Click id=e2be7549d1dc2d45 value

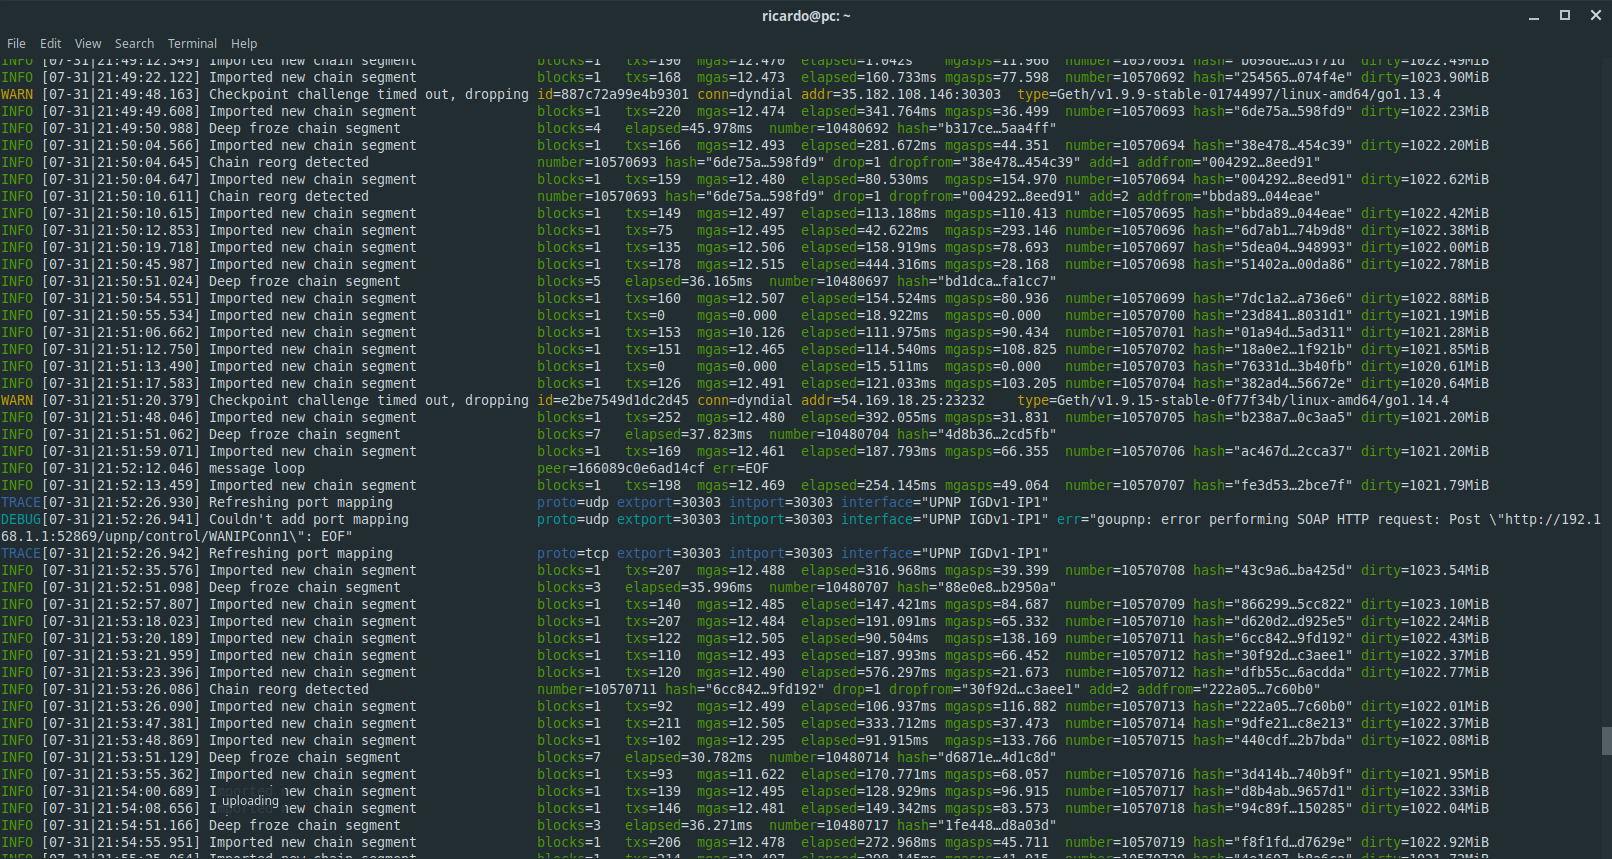[613, 400]
